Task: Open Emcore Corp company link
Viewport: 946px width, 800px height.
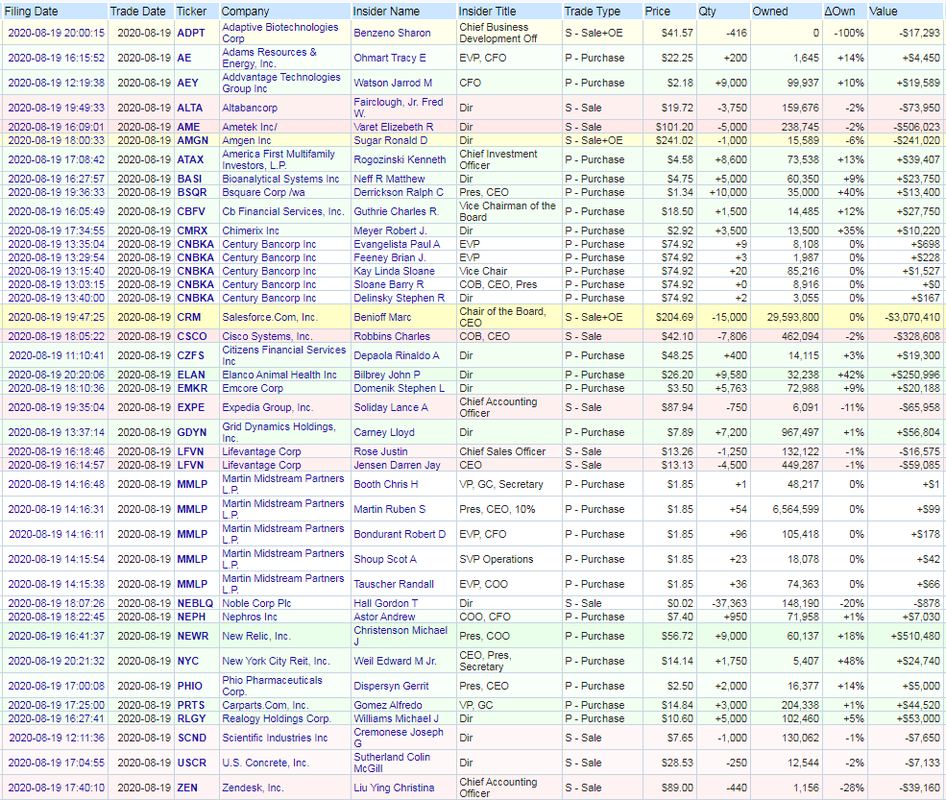Action: pos(252,388)
